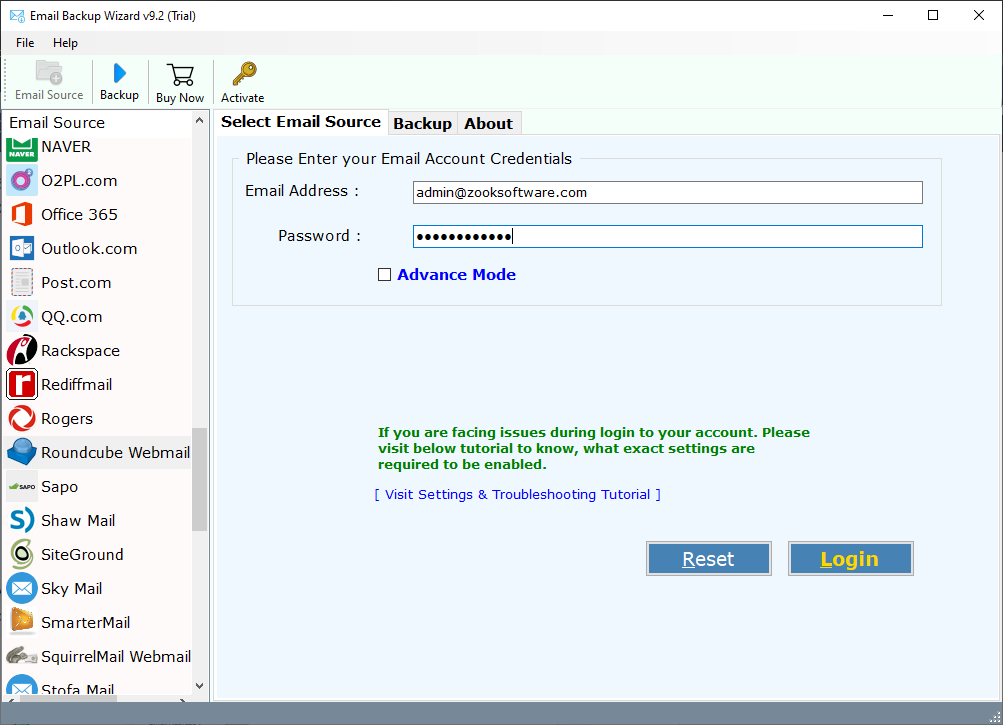Pick the Sky Mail envelope icon

22,588
